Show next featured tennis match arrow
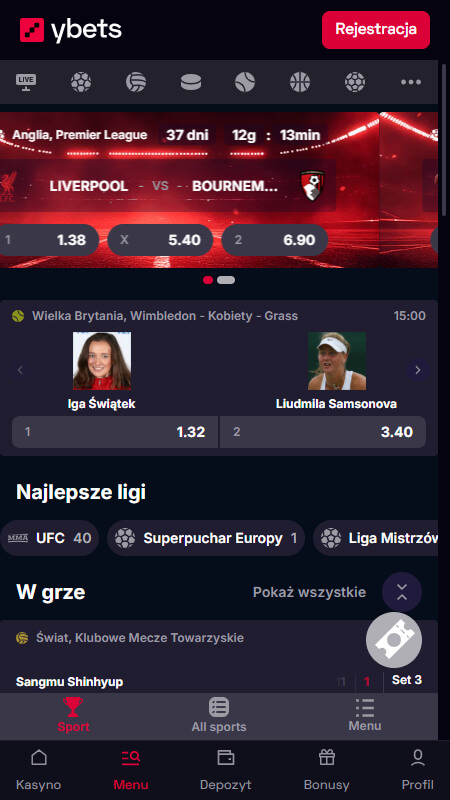The height and width of the screenshot is (800, 450). click(x=418, y=370)
